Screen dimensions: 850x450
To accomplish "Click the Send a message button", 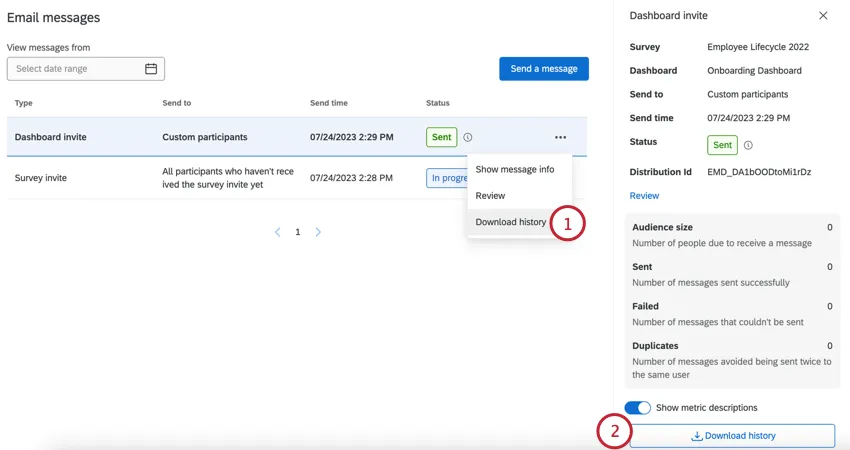I will [544, 69].
